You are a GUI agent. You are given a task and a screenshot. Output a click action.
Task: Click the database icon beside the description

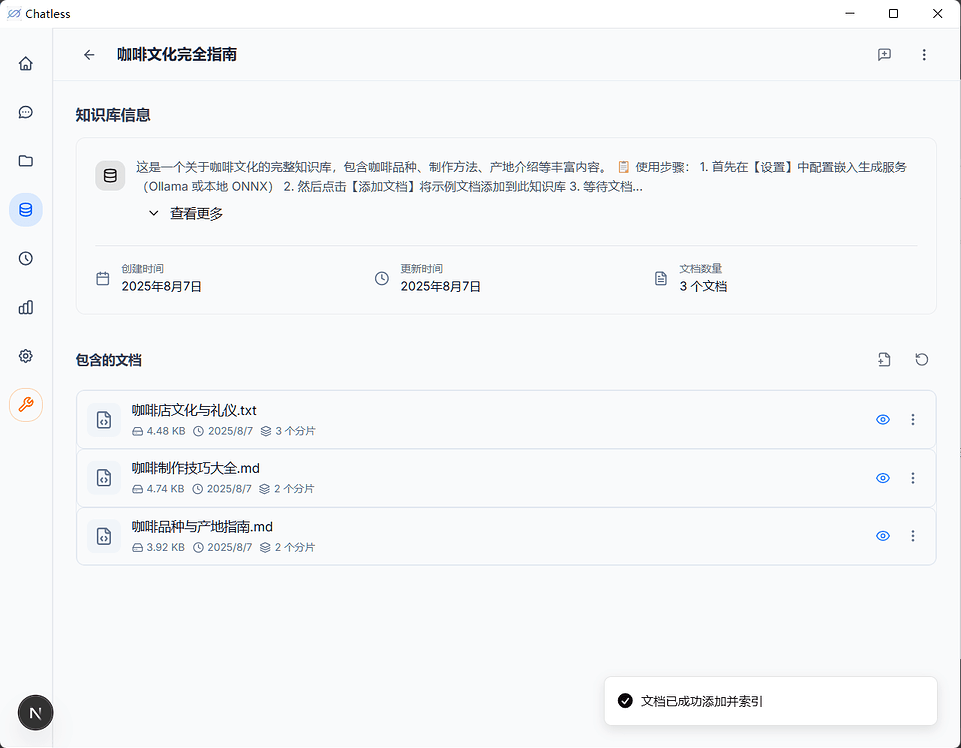(x=110, y=176)
